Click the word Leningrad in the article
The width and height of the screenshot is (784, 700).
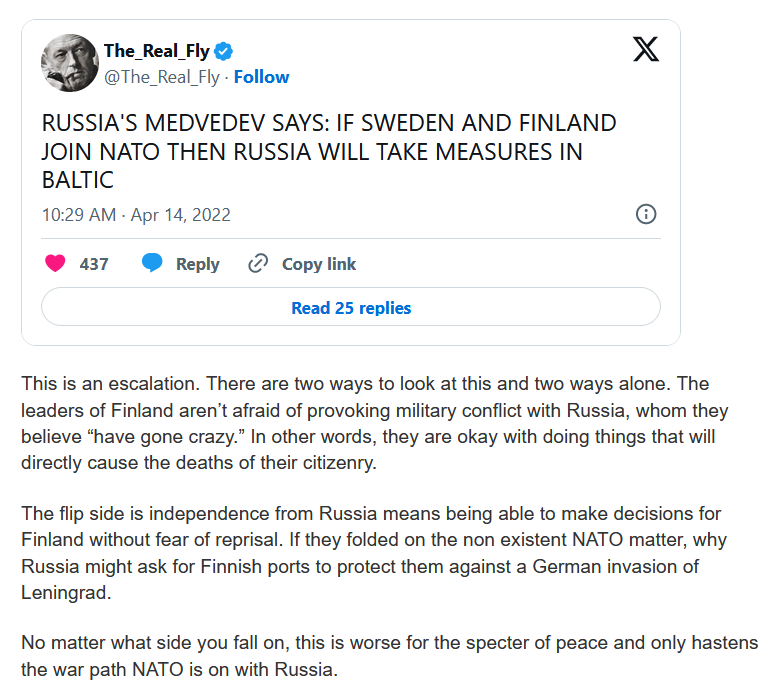(x=66, y=593)
